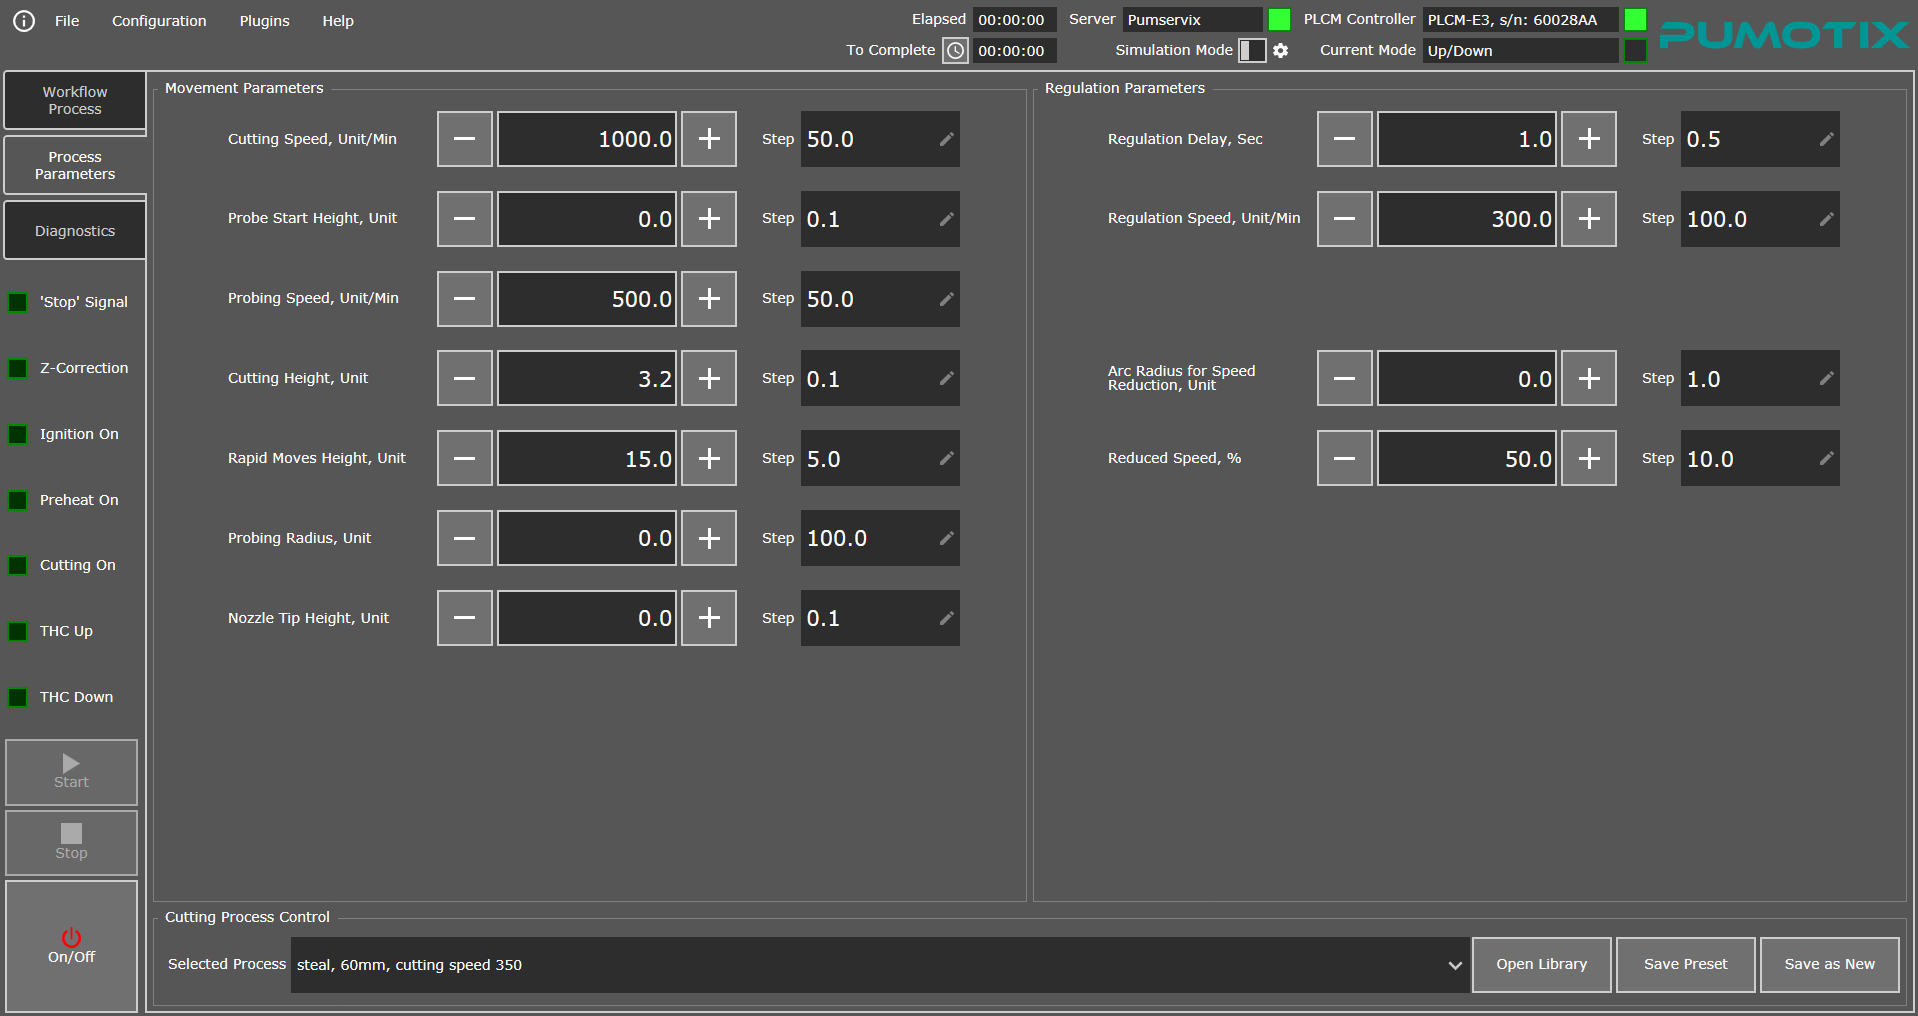Screen dimensions: 1918x1016
Task: Open simulation mode settings gear
Action: (x=1281, y=50)
